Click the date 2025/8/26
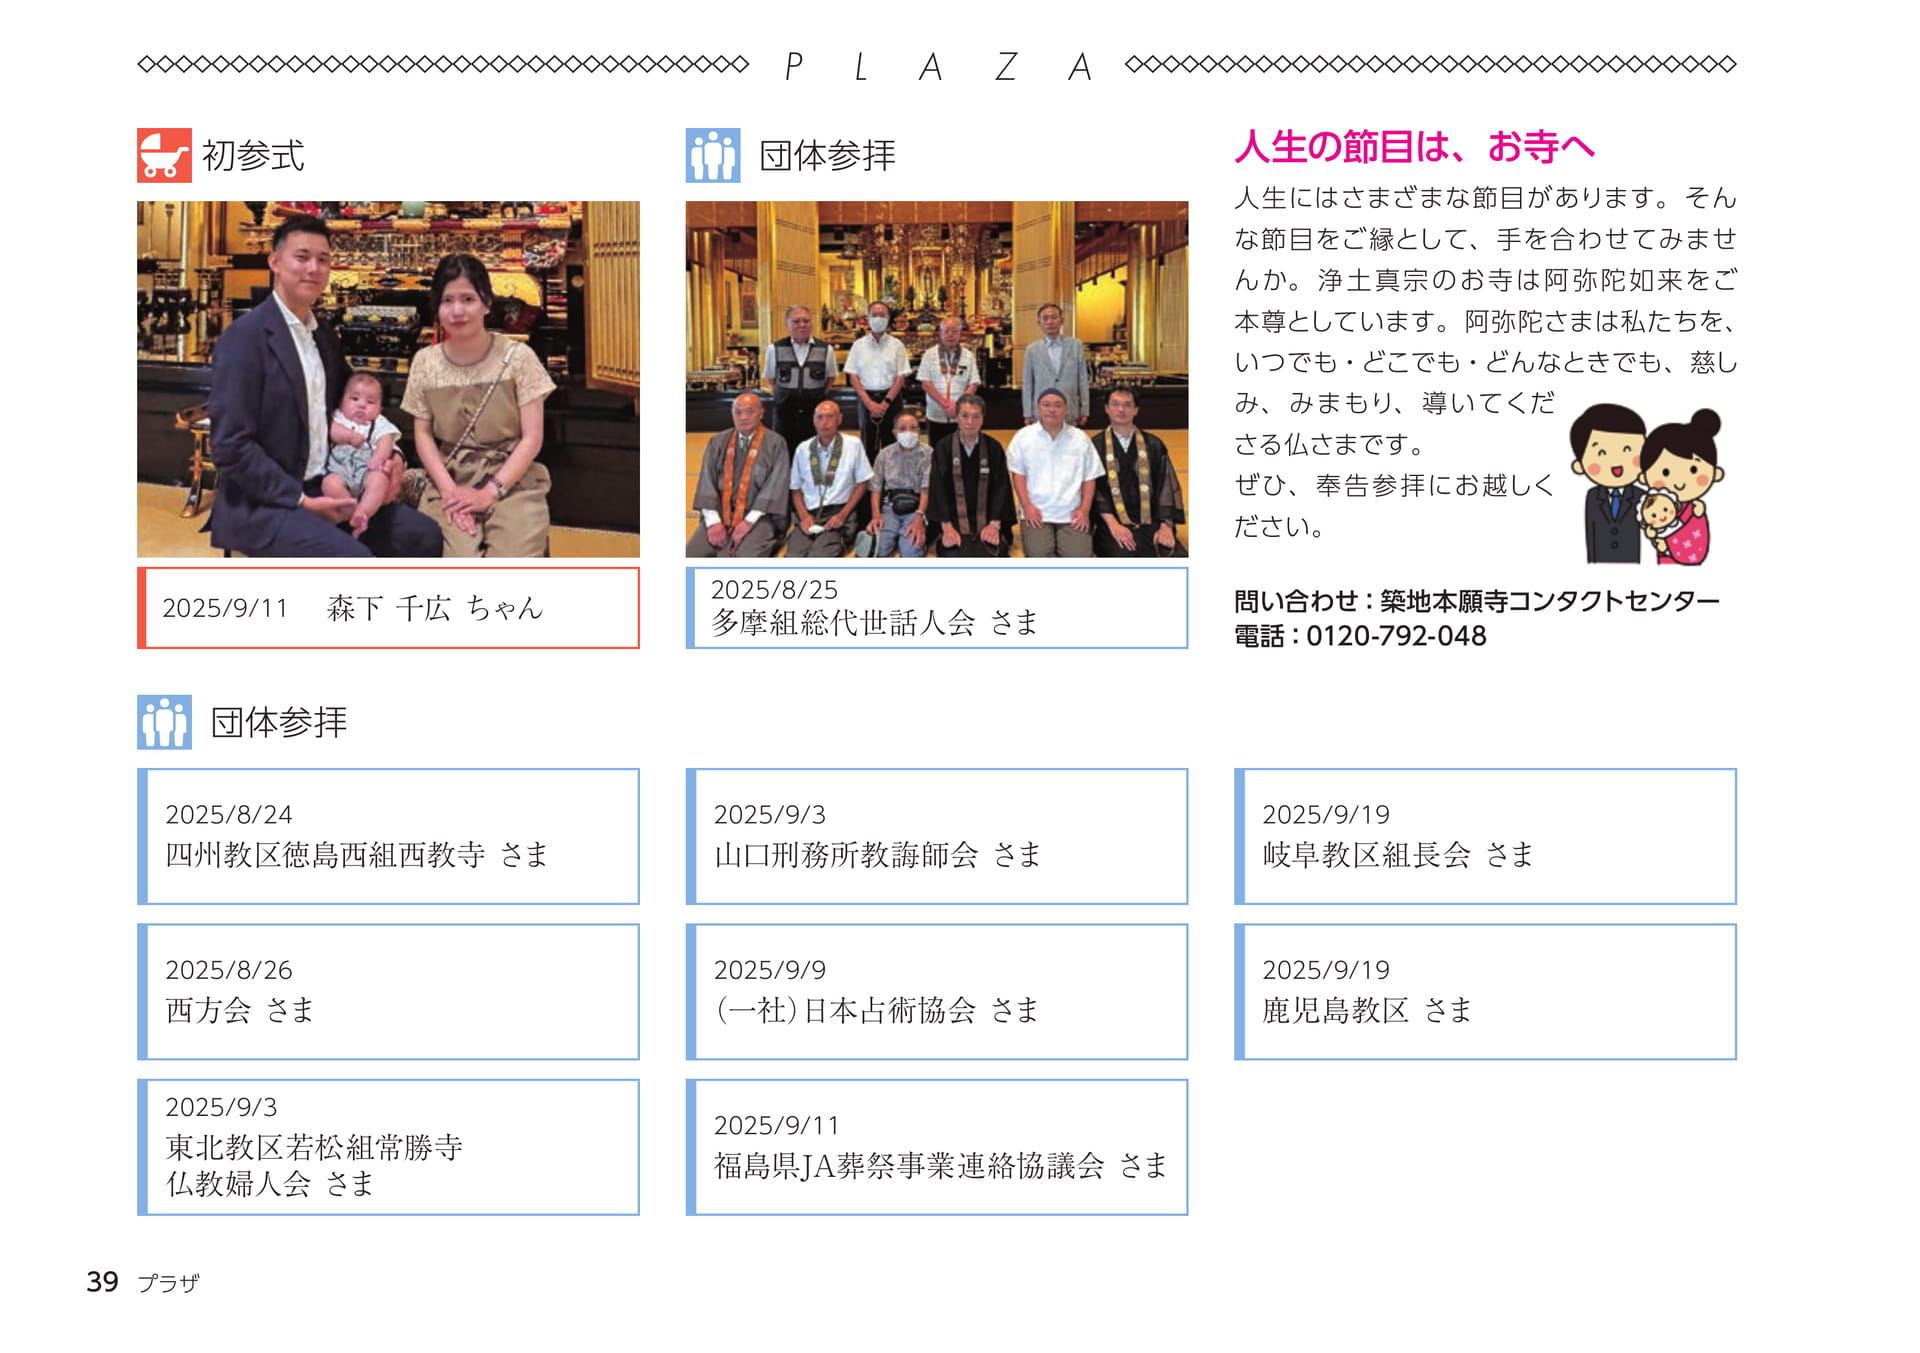1920x1353 pixels. pos(229,970)
